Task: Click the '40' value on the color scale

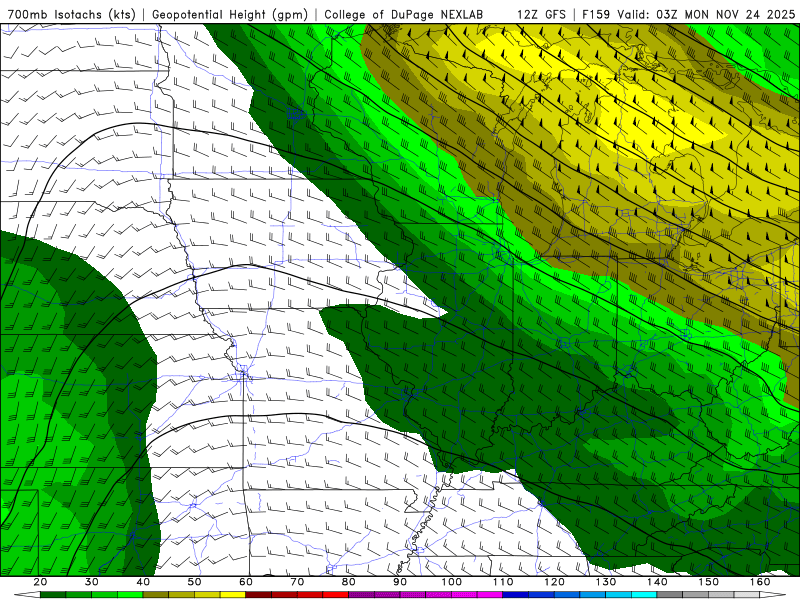Action: tap(143, 582)
